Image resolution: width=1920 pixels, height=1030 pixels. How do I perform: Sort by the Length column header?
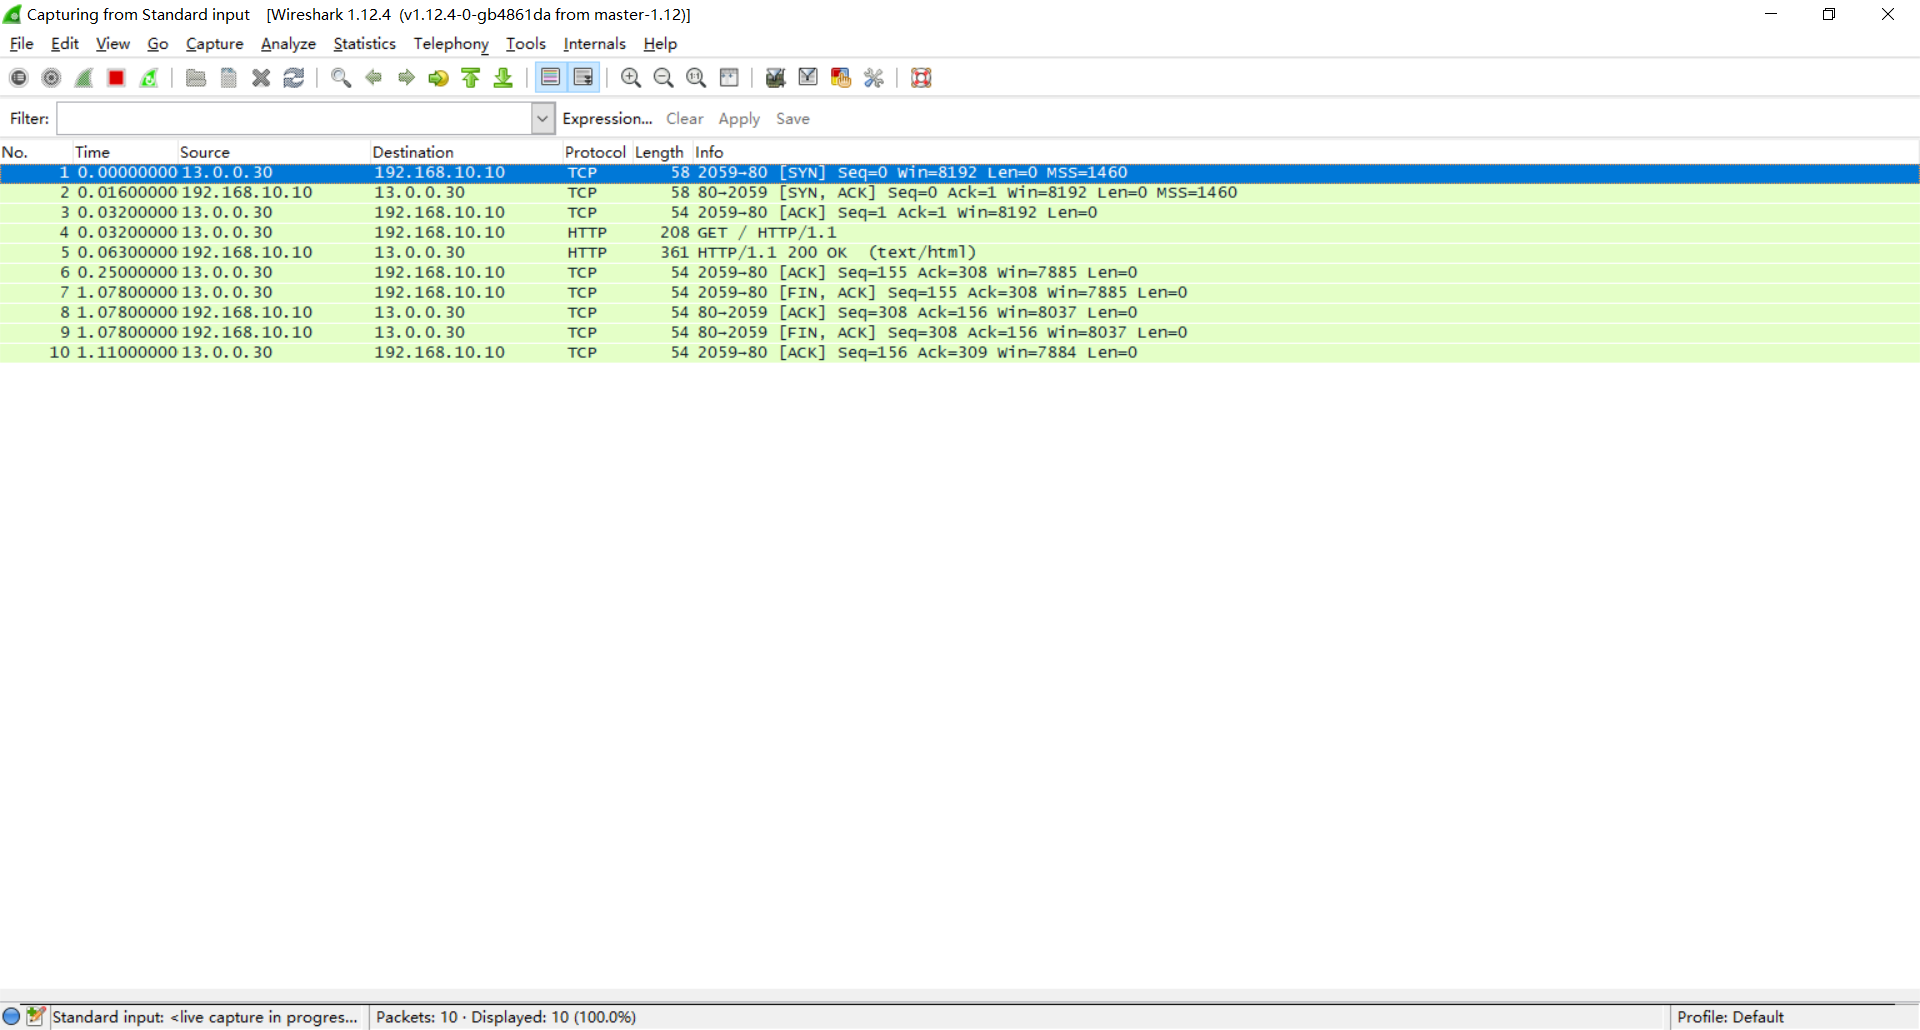660,152
